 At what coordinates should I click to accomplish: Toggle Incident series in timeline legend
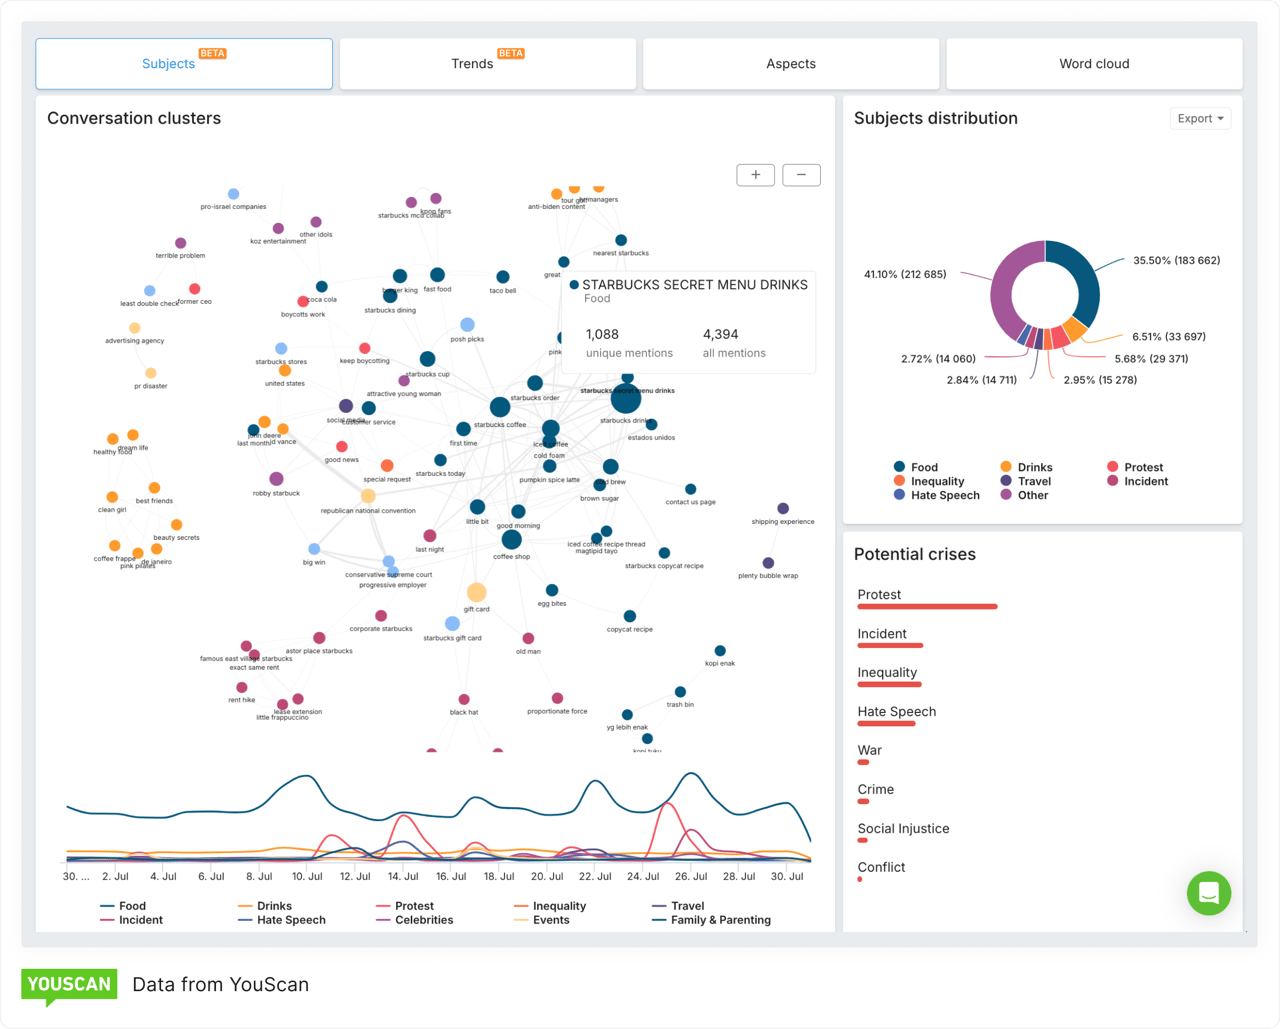tap(131, 920)
